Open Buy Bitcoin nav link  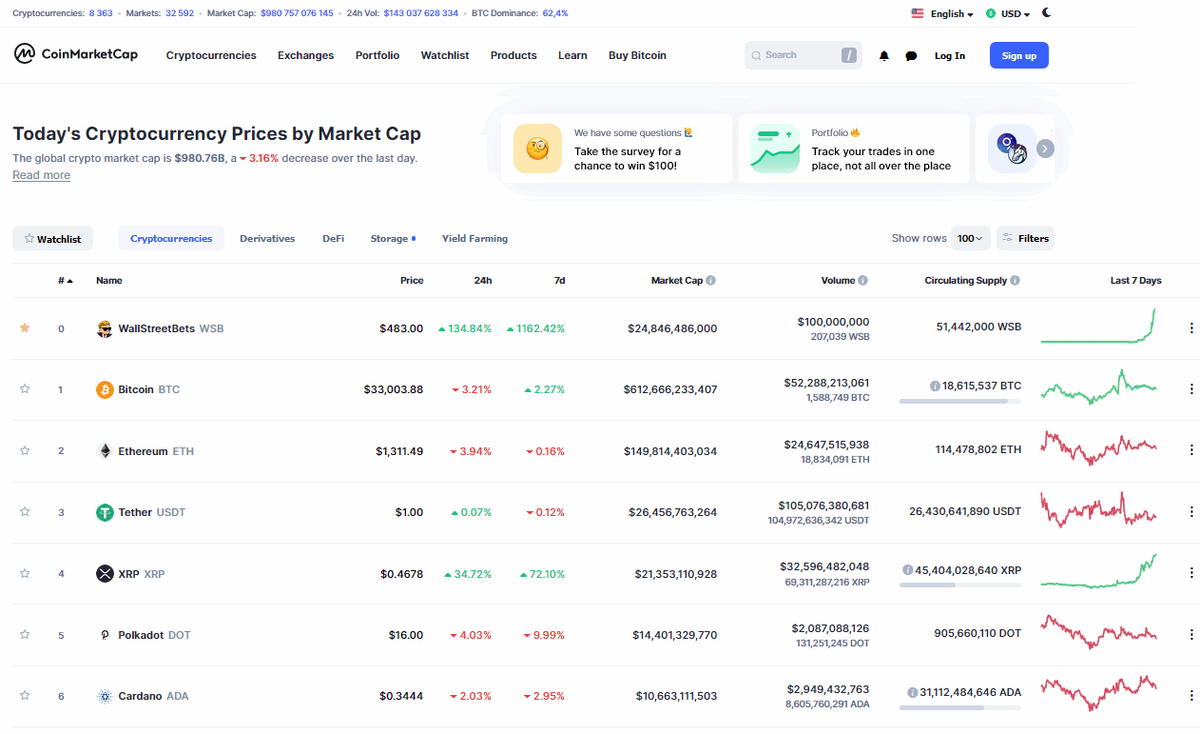[637, 56]
